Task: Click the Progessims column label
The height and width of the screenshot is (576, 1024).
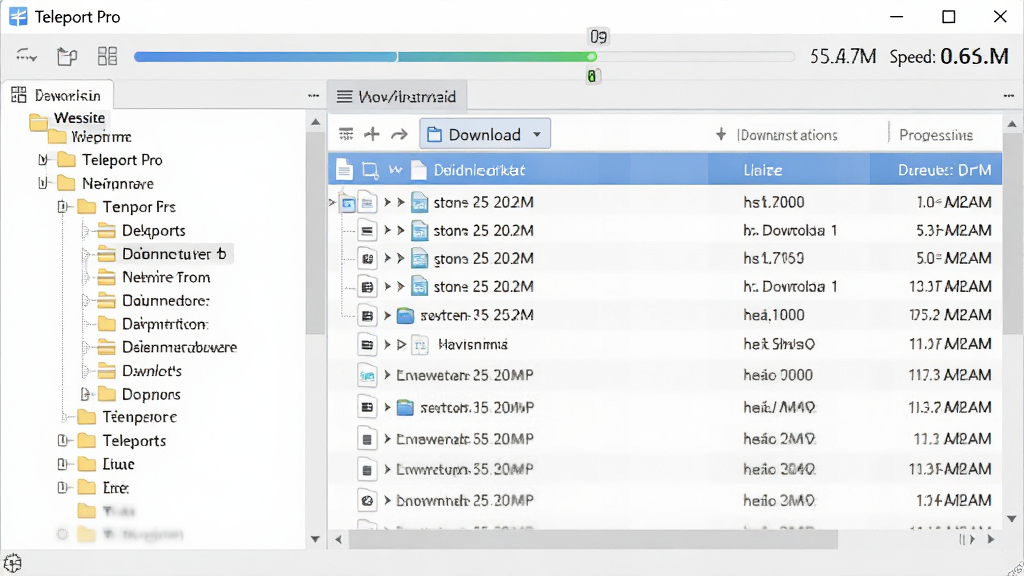Action: (936, 135)
